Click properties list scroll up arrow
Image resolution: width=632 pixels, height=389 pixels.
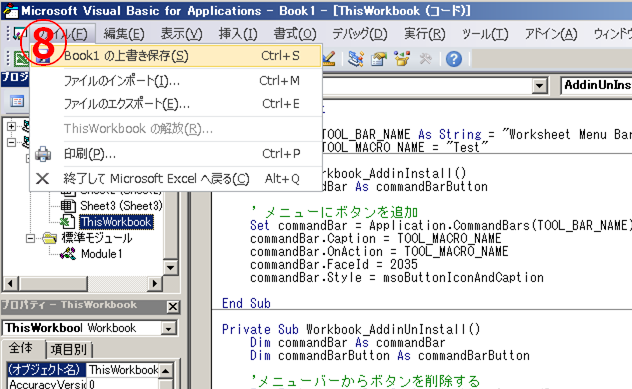point(166,370)
